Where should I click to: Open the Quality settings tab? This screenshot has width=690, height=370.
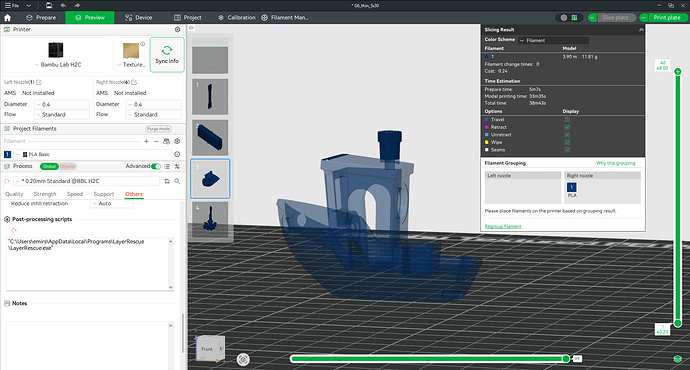click(14, 194)
